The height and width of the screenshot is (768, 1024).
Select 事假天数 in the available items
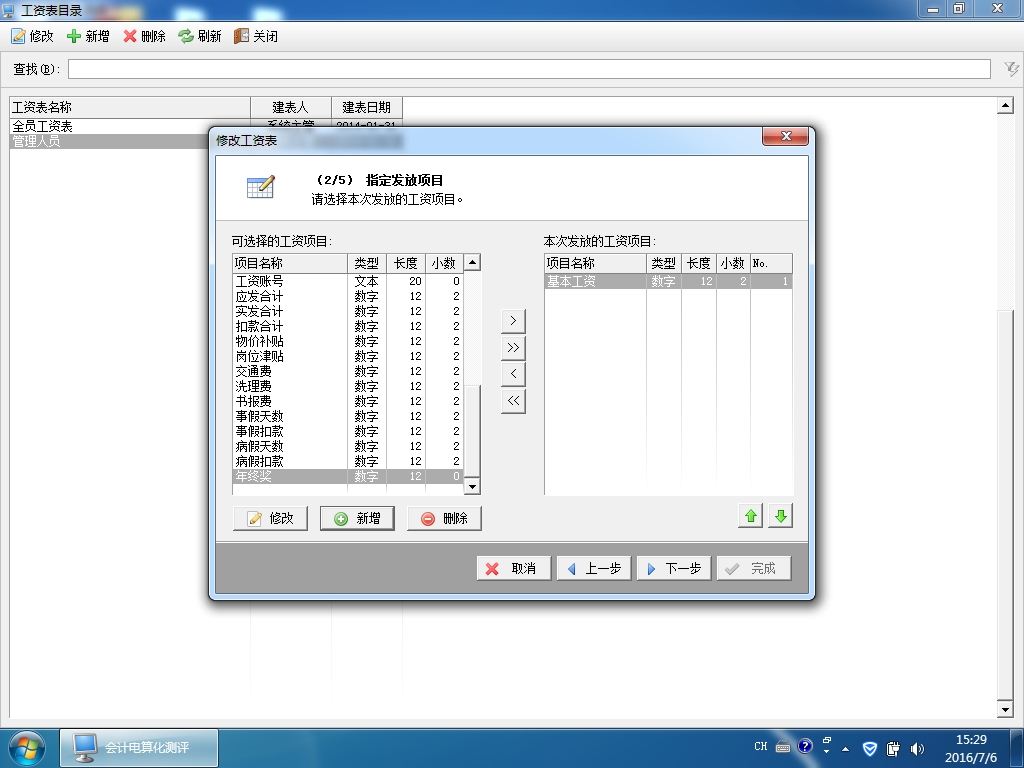[348, 417]
